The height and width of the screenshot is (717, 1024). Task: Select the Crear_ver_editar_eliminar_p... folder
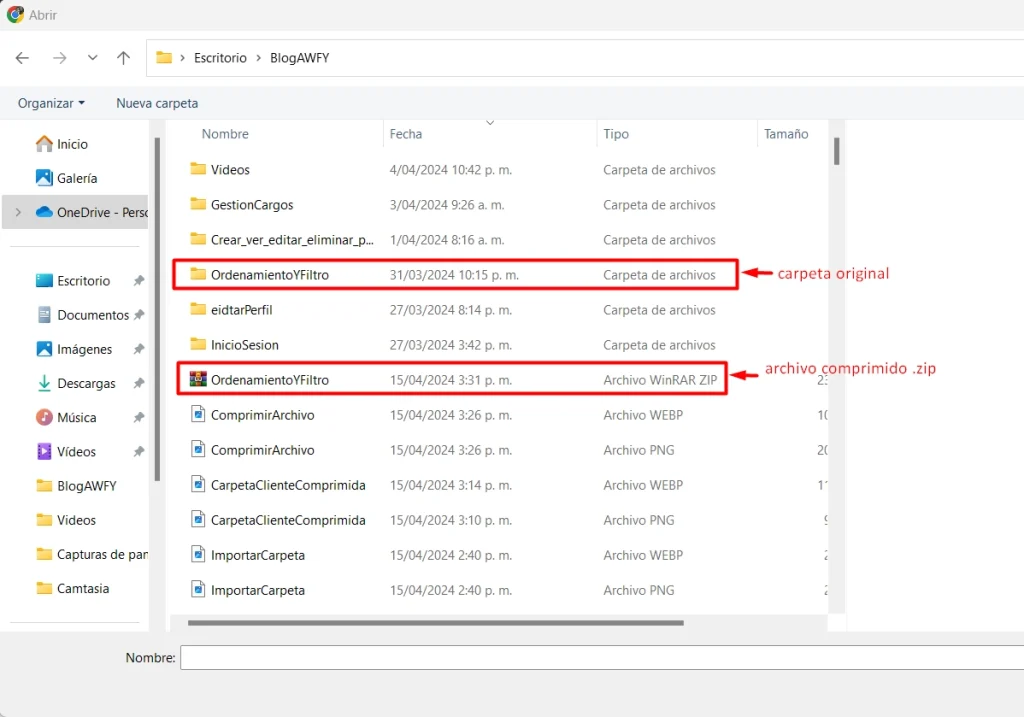[x=292, y=240]
